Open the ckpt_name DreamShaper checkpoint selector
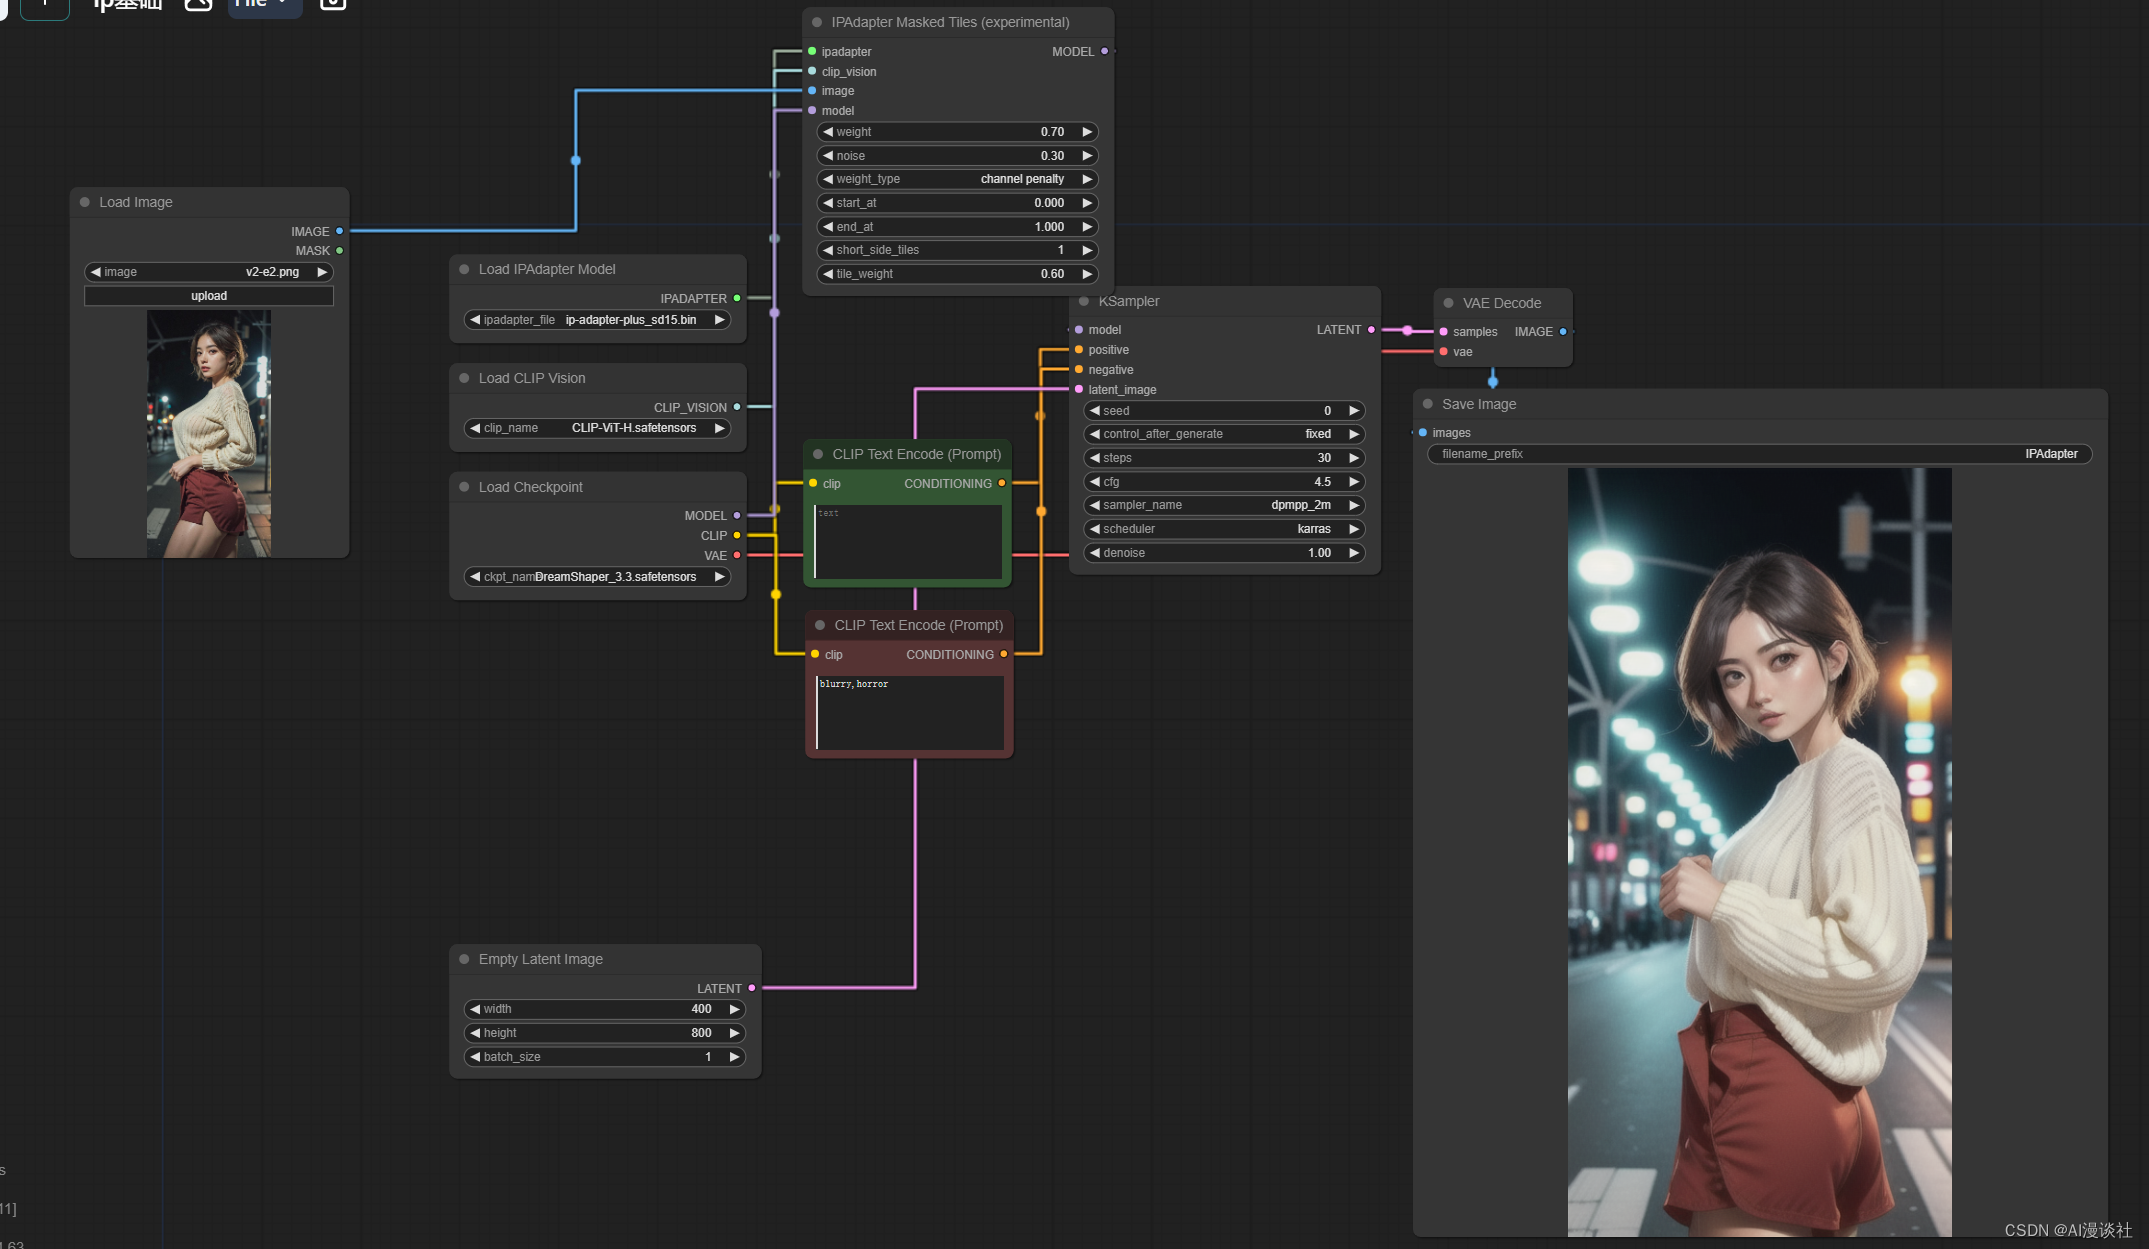 598,577
